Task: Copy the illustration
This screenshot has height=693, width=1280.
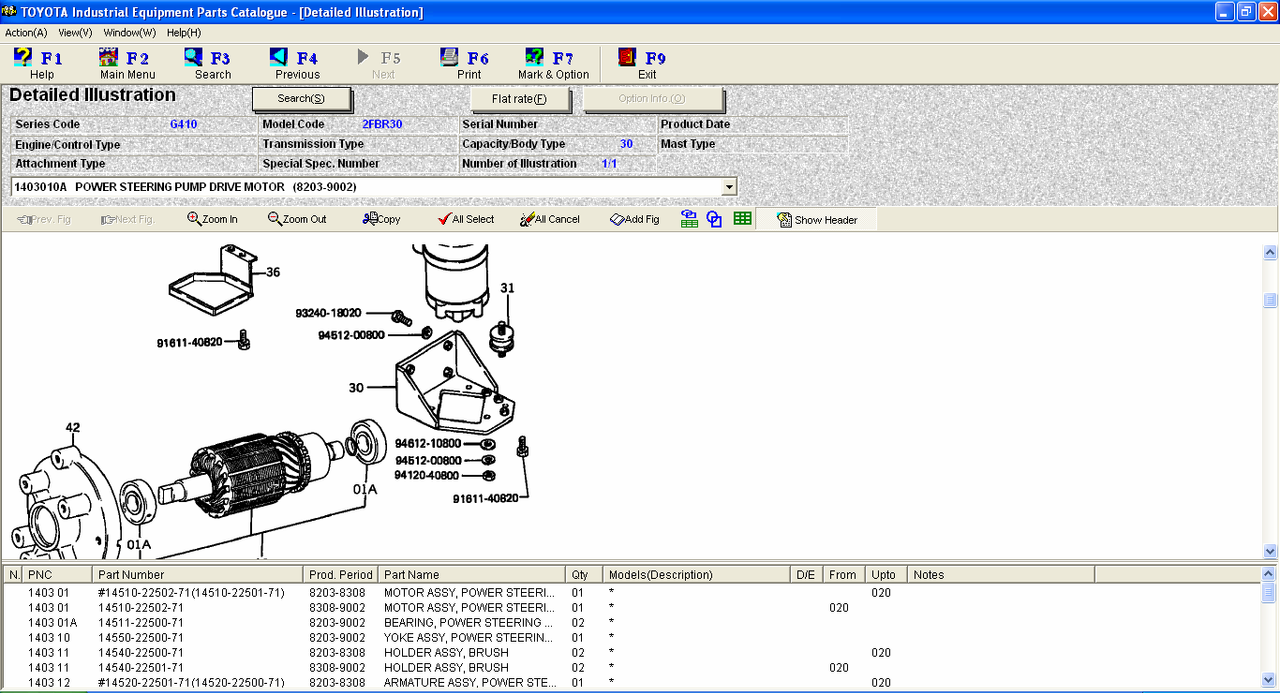Action: click(381, 219)
